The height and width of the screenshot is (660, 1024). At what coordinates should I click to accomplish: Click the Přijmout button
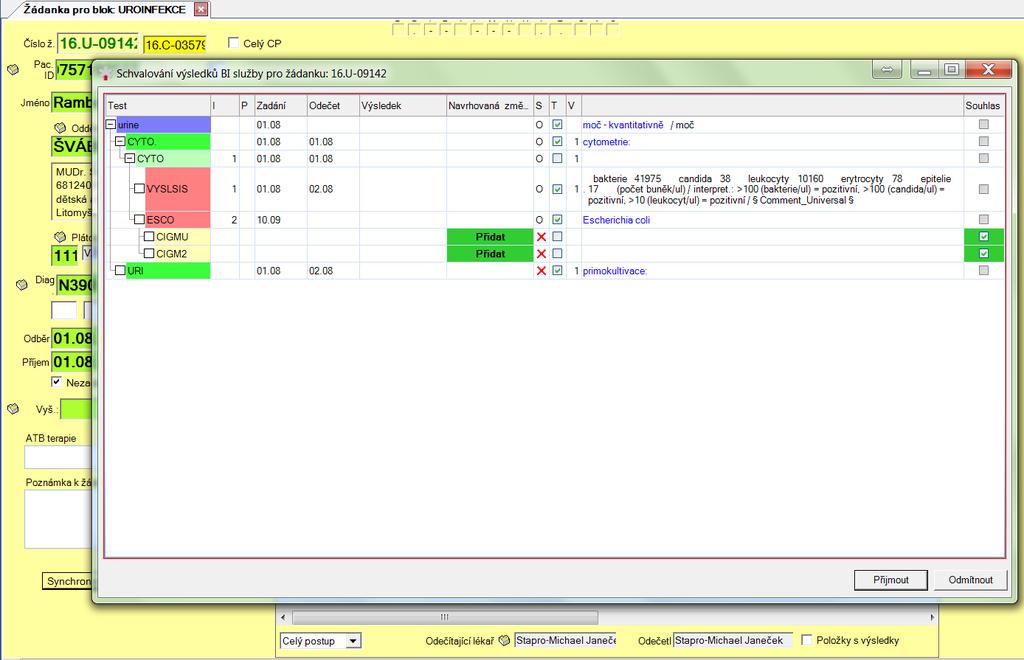pyautogui.click(x=891, y=580)
